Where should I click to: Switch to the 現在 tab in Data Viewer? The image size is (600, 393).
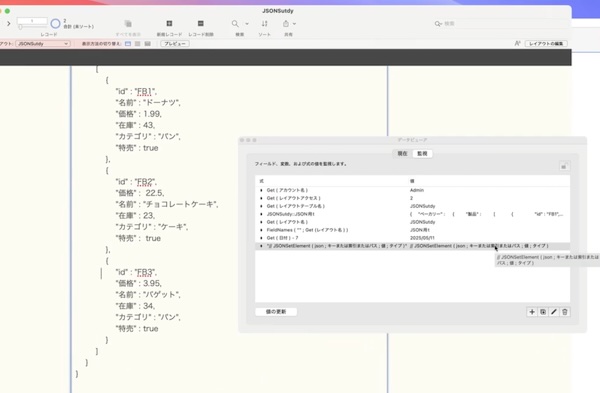tap(402, 153)
